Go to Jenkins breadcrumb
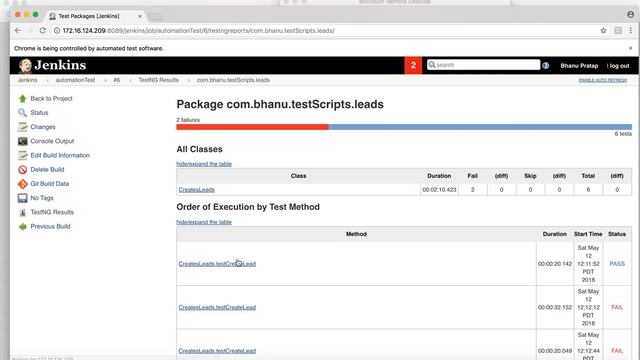Image resolution: width=640 pixels, height=360 pixels. pos(27,80)
